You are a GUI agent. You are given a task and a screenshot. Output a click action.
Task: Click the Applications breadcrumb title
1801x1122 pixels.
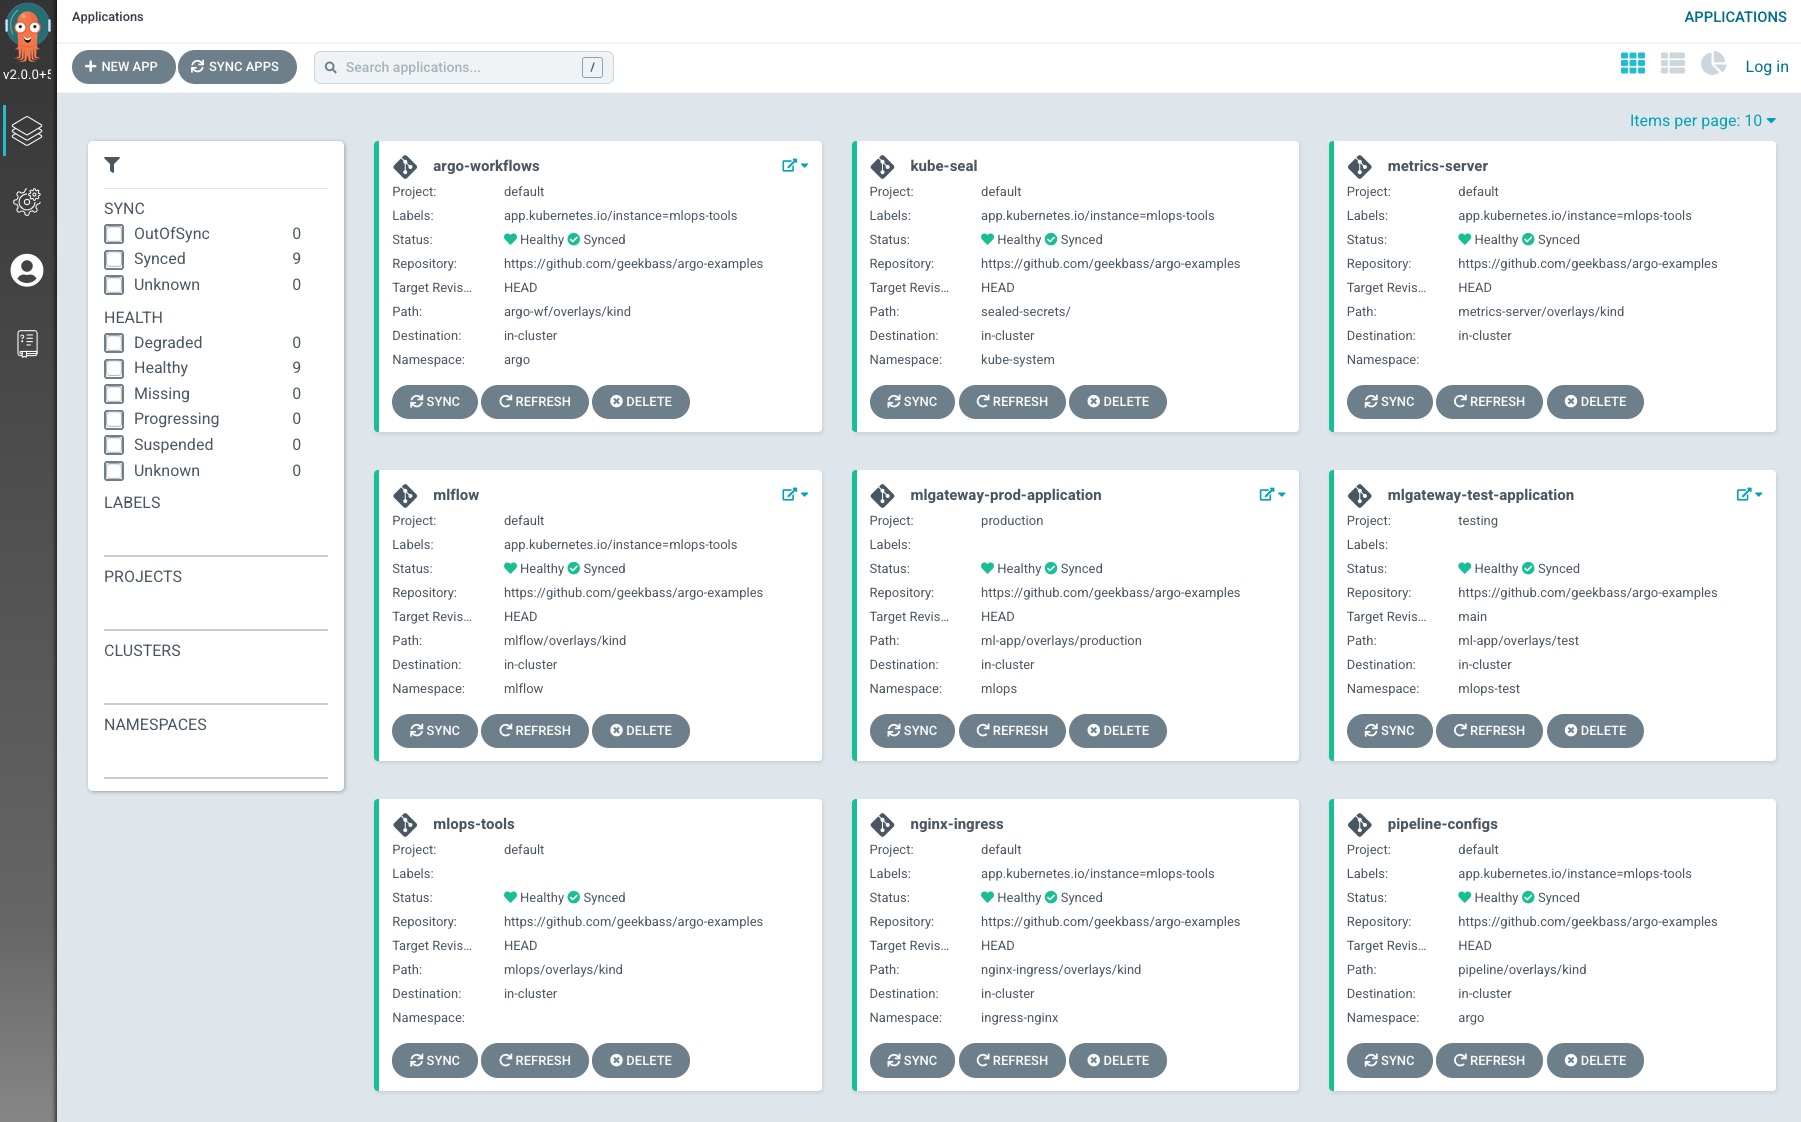(107, 17)
